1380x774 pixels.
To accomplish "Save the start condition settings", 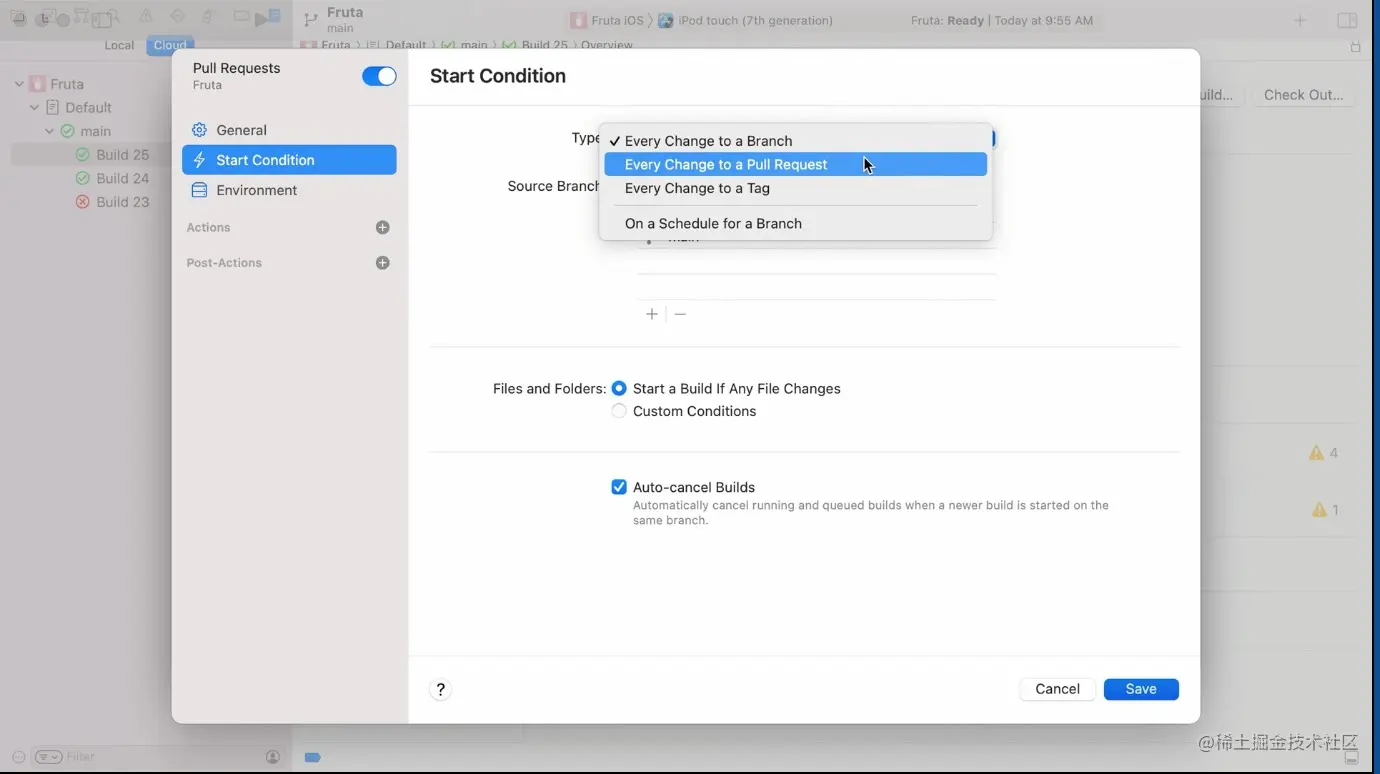I will pos(1141,689).
